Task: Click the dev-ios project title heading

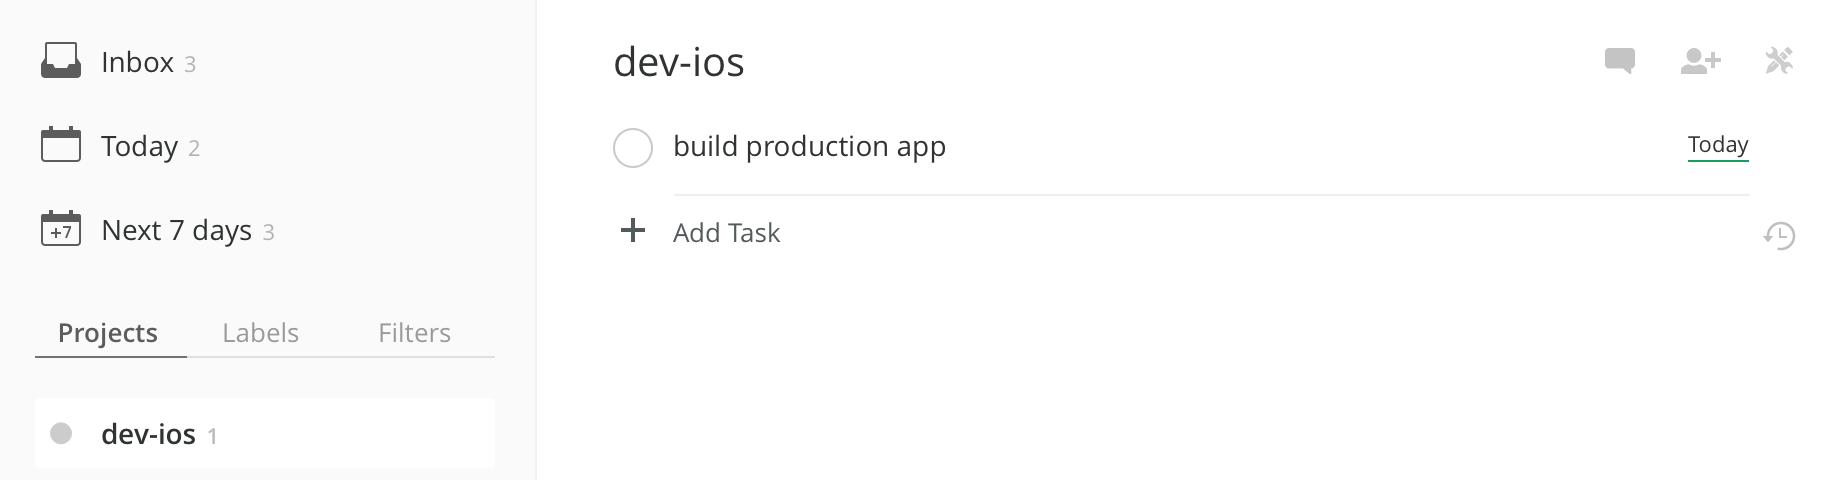Action: 679,62
